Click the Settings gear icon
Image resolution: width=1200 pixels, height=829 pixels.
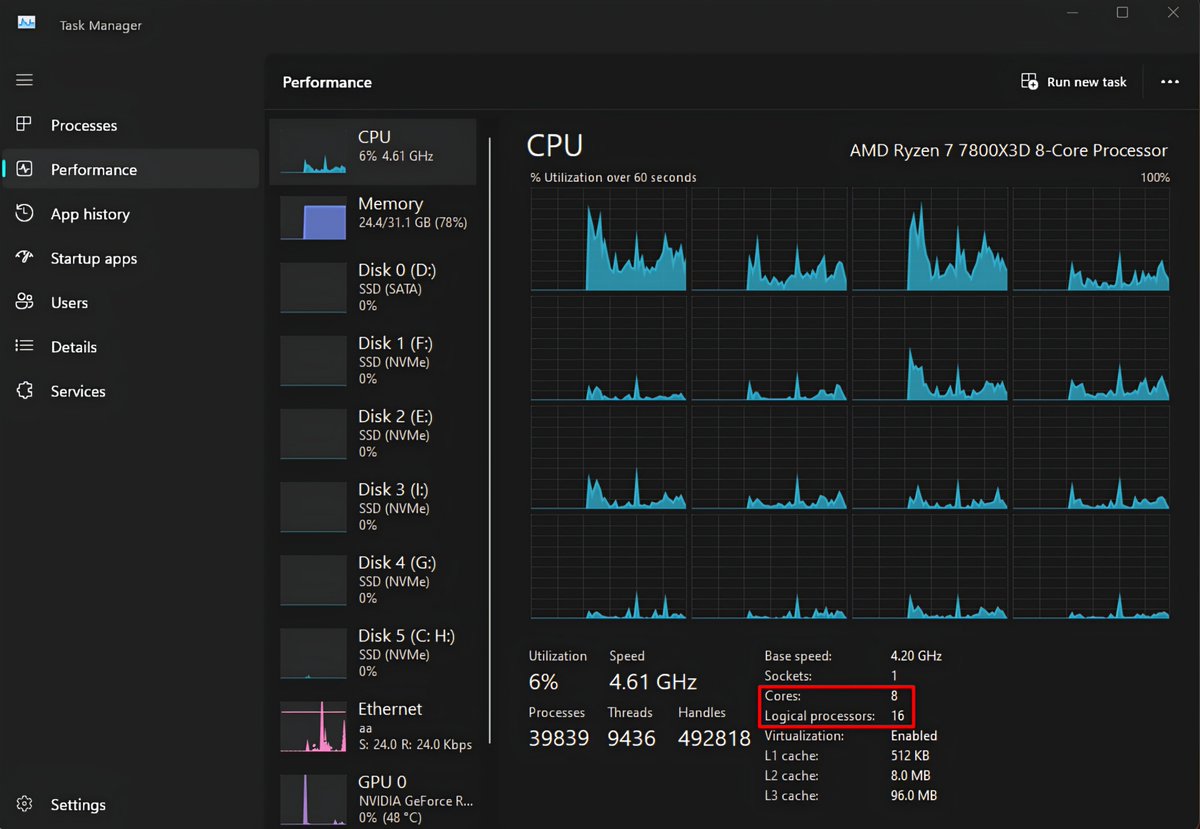pos(25,804)
